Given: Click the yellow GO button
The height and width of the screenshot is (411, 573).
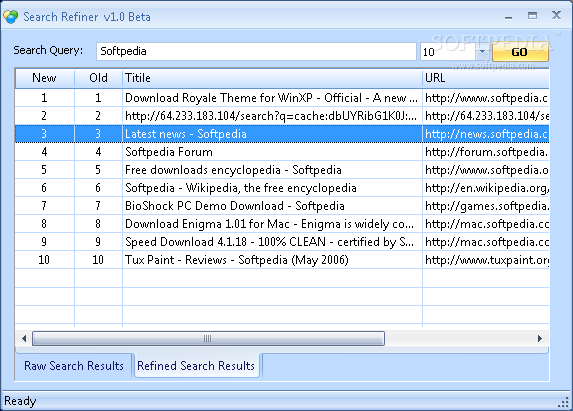Looking at the screenshot, I should coord(520,52).
